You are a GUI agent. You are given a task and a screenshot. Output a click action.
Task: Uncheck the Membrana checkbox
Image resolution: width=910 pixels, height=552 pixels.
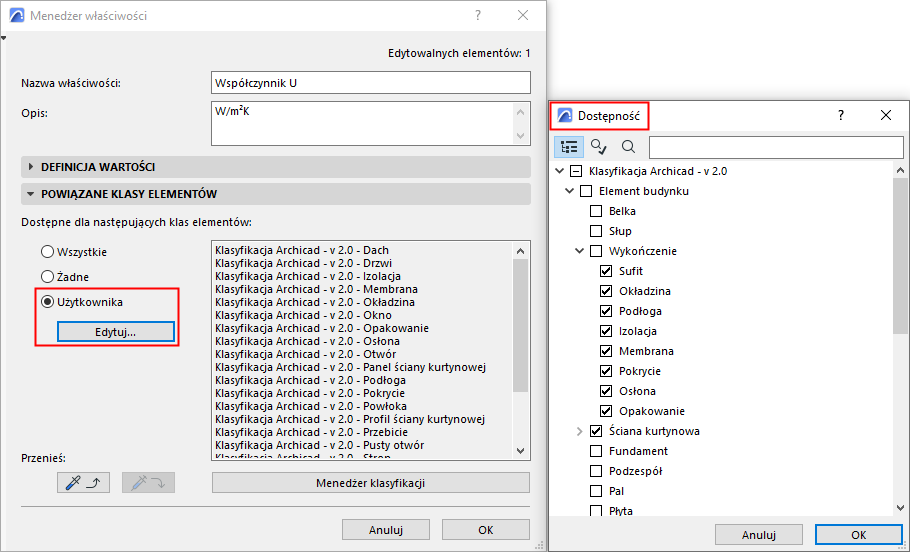[606, 351]
